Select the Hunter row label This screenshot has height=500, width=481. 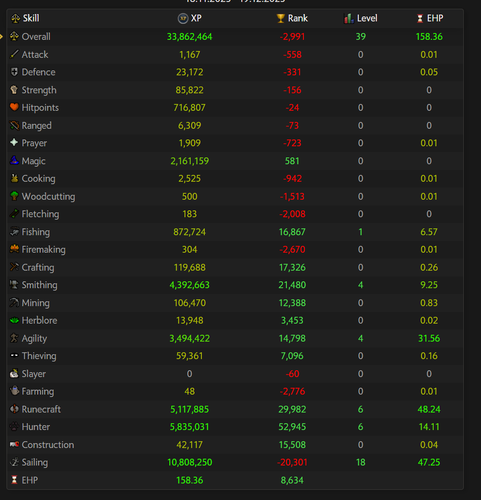36,427
